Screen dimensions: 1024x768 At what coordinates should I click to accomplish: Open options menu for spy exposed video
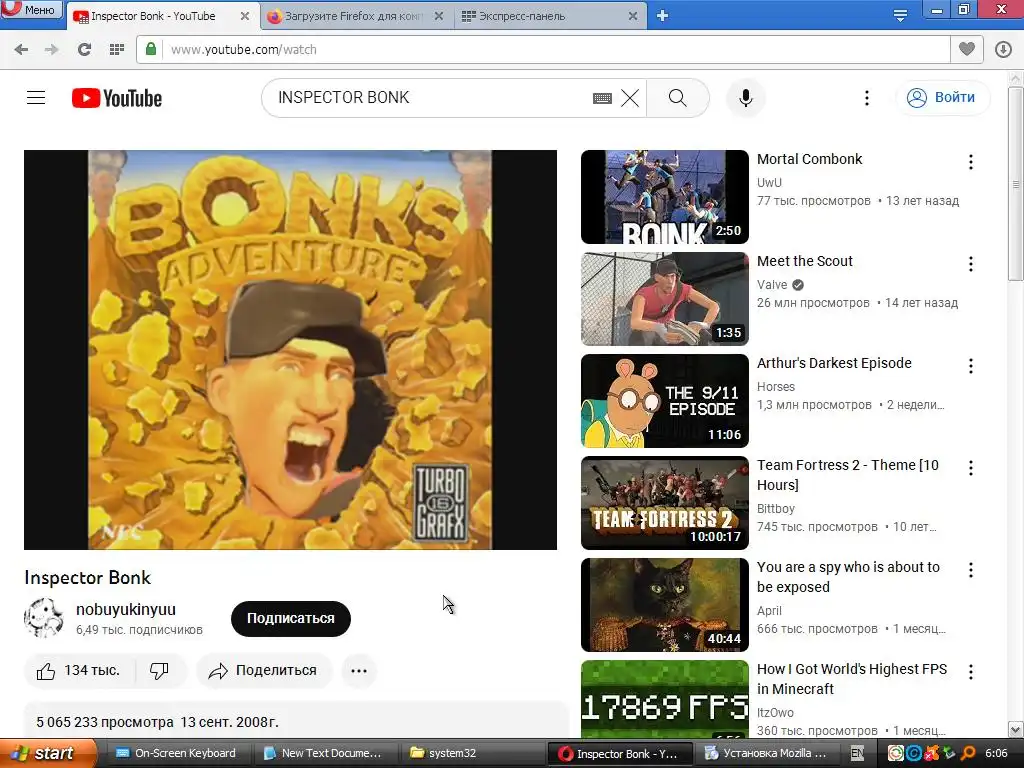click(x=970, y=570)
